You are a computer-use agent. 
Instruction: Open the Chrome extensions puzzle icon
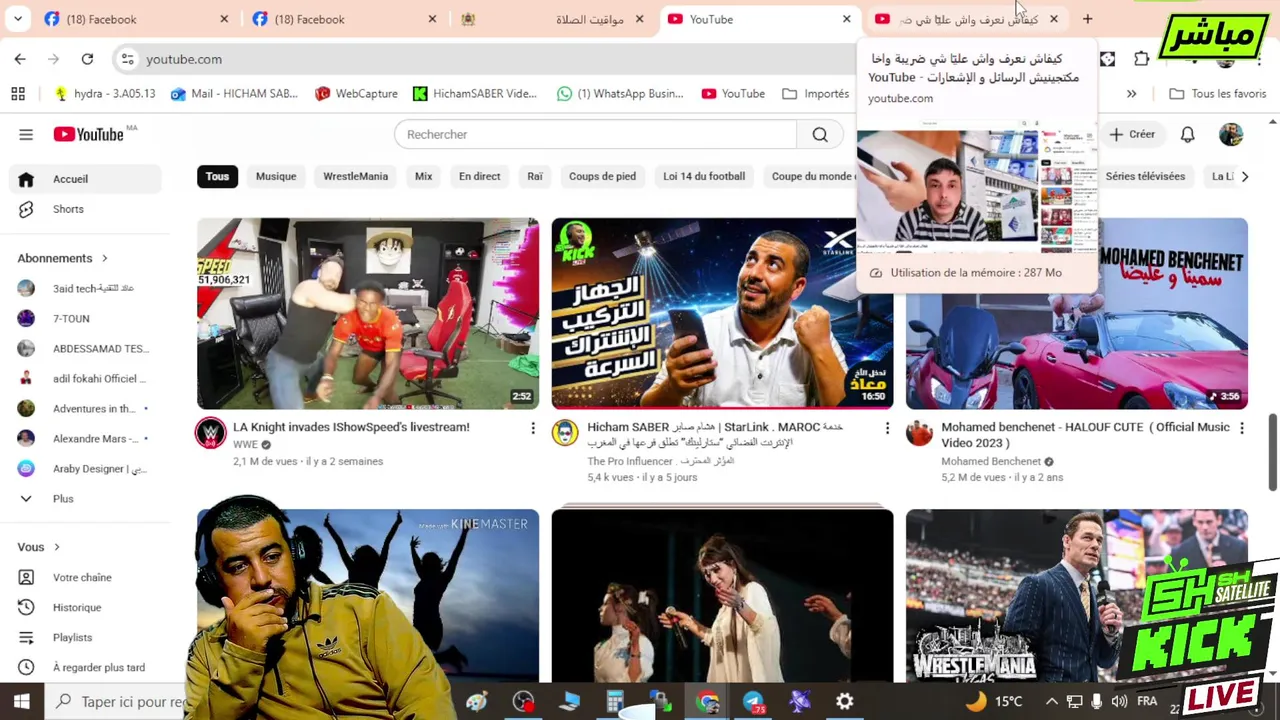(1141, 59)
